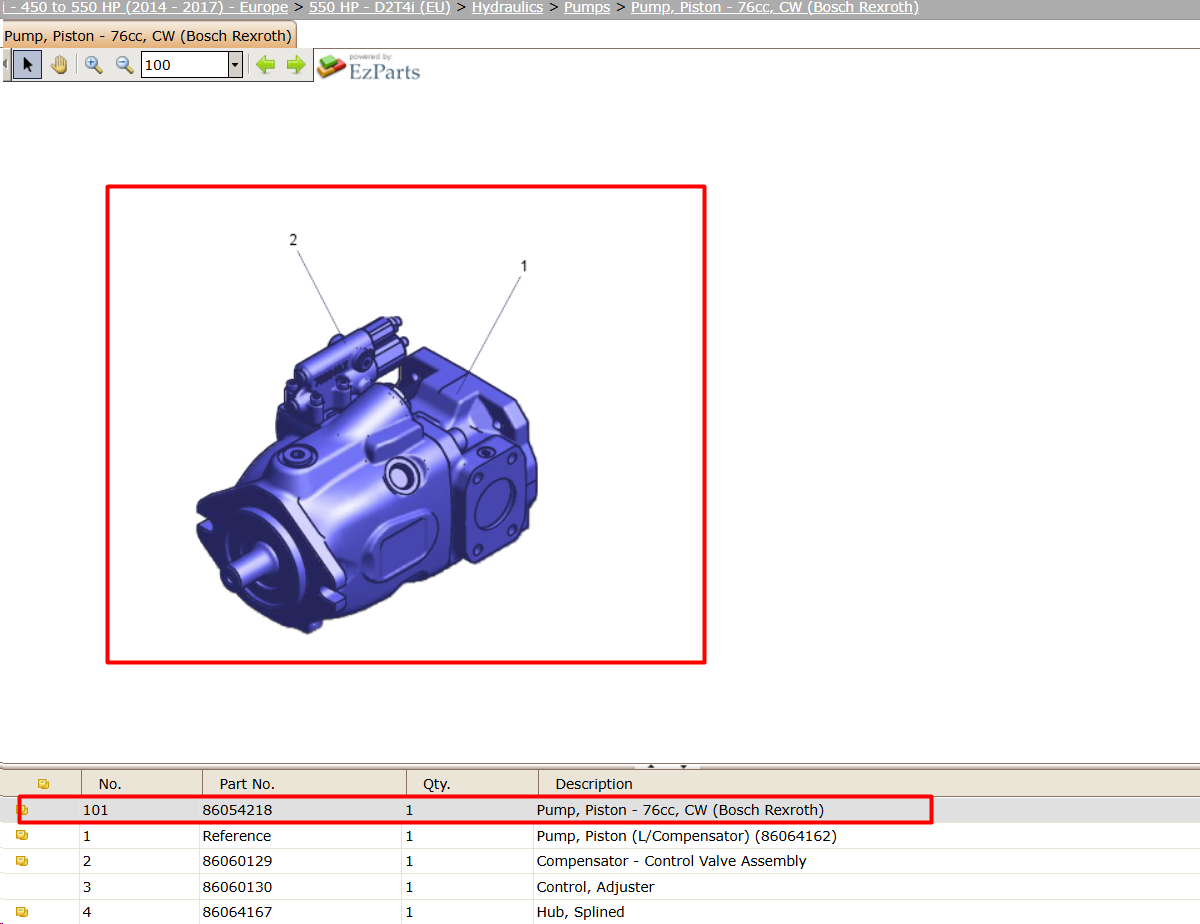Select callout number 2 on the diagram
This screenshot has width=1200, height=924.
coord(293,240)
